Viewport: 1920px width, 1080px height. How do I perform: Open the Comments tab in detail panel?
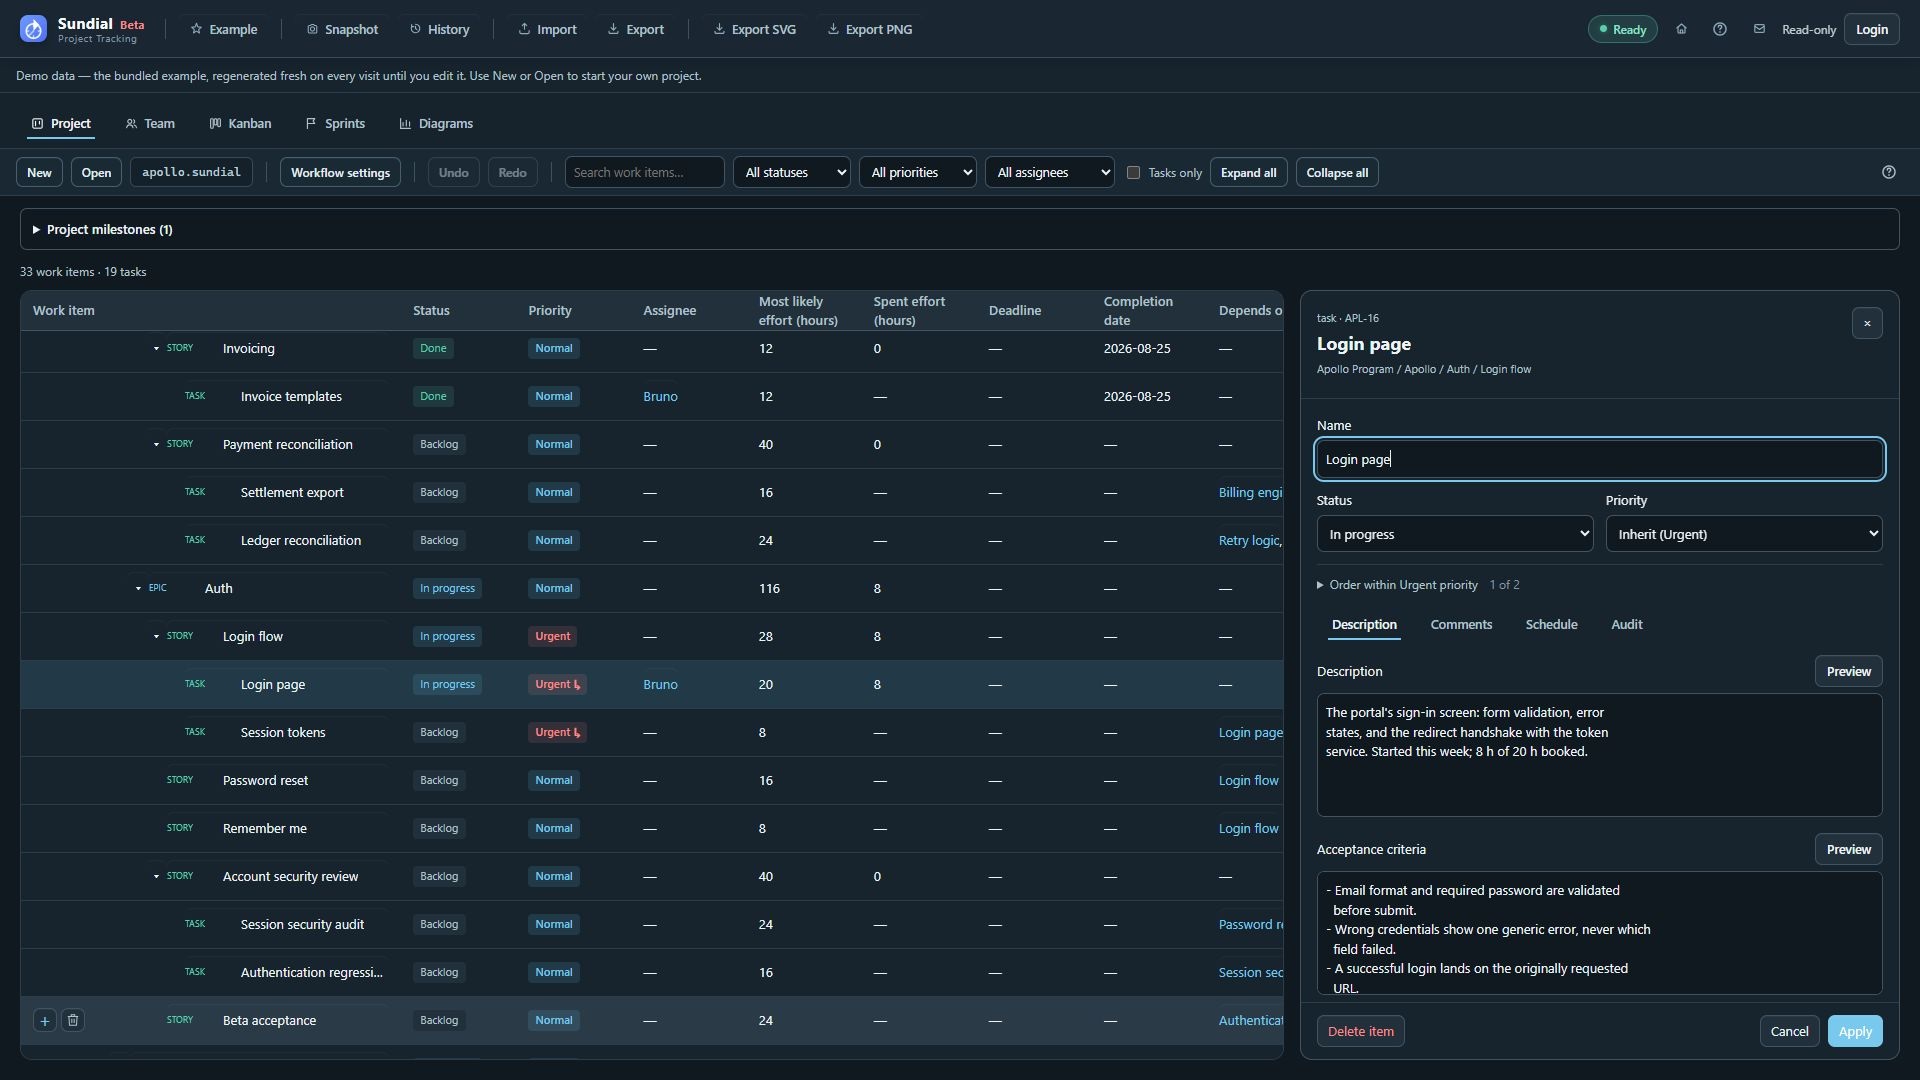click(x=1461, y=624)
